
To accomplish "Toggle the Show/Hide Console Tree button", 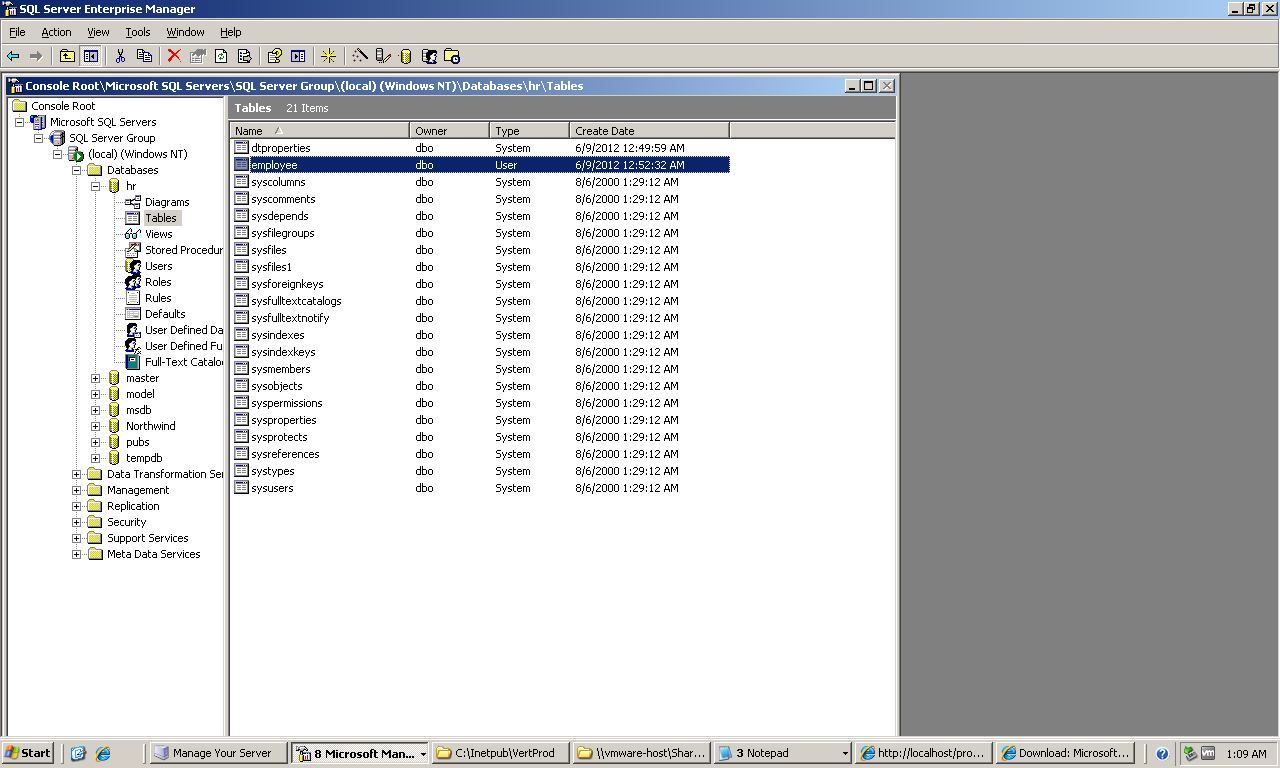I will [90, 56].
